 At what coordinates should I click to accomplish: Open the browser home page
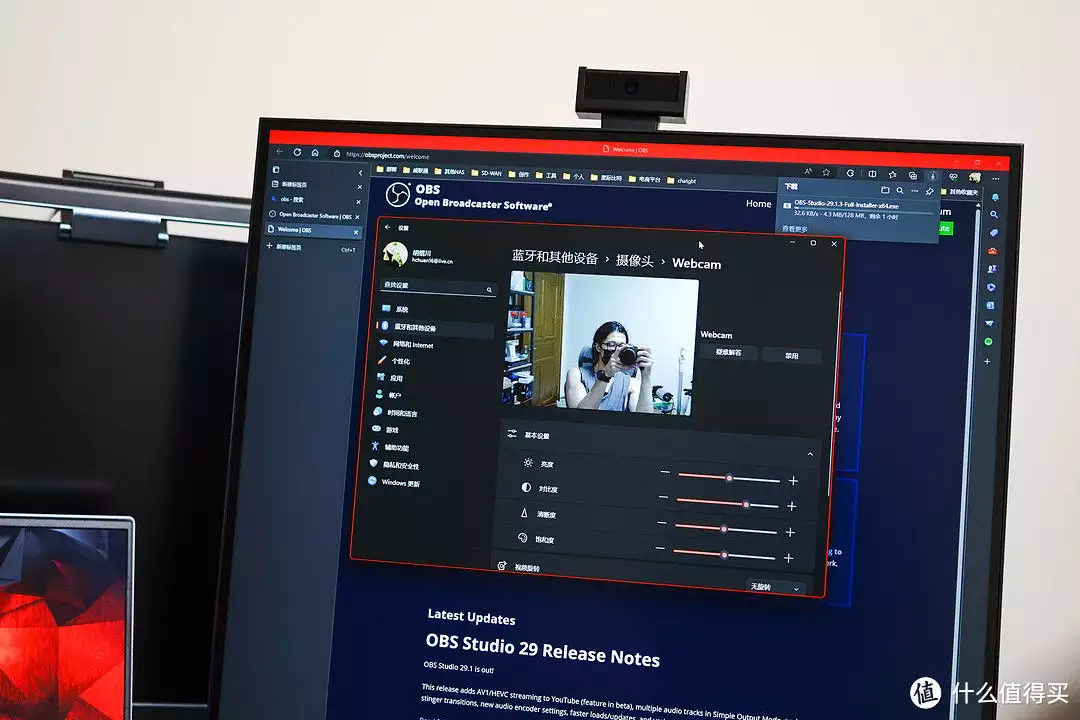click(315, 152)
